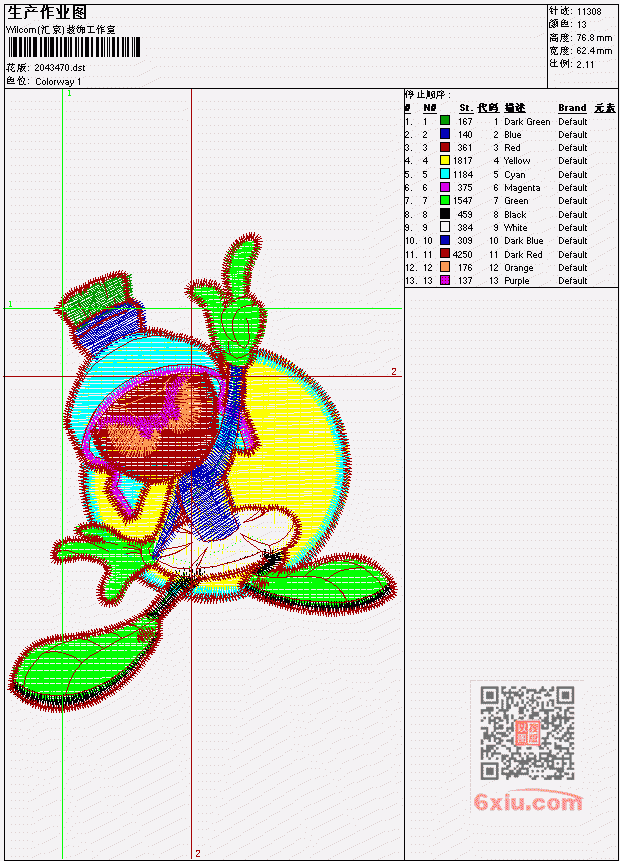The image size is (620, 861).
Task: Click the Red color swatch in row 3
Action: tap(445, 147)
